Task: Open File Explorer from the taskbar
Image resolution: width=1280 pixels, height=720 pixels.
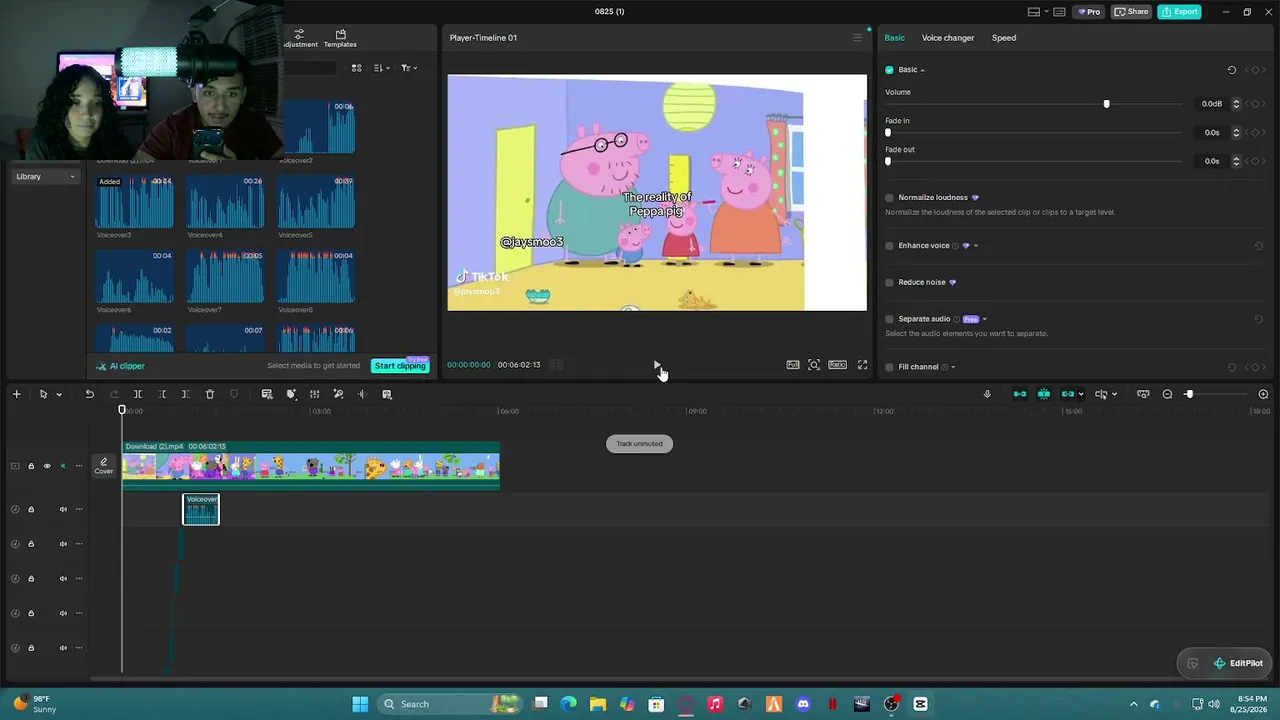Action: [598, 704]
